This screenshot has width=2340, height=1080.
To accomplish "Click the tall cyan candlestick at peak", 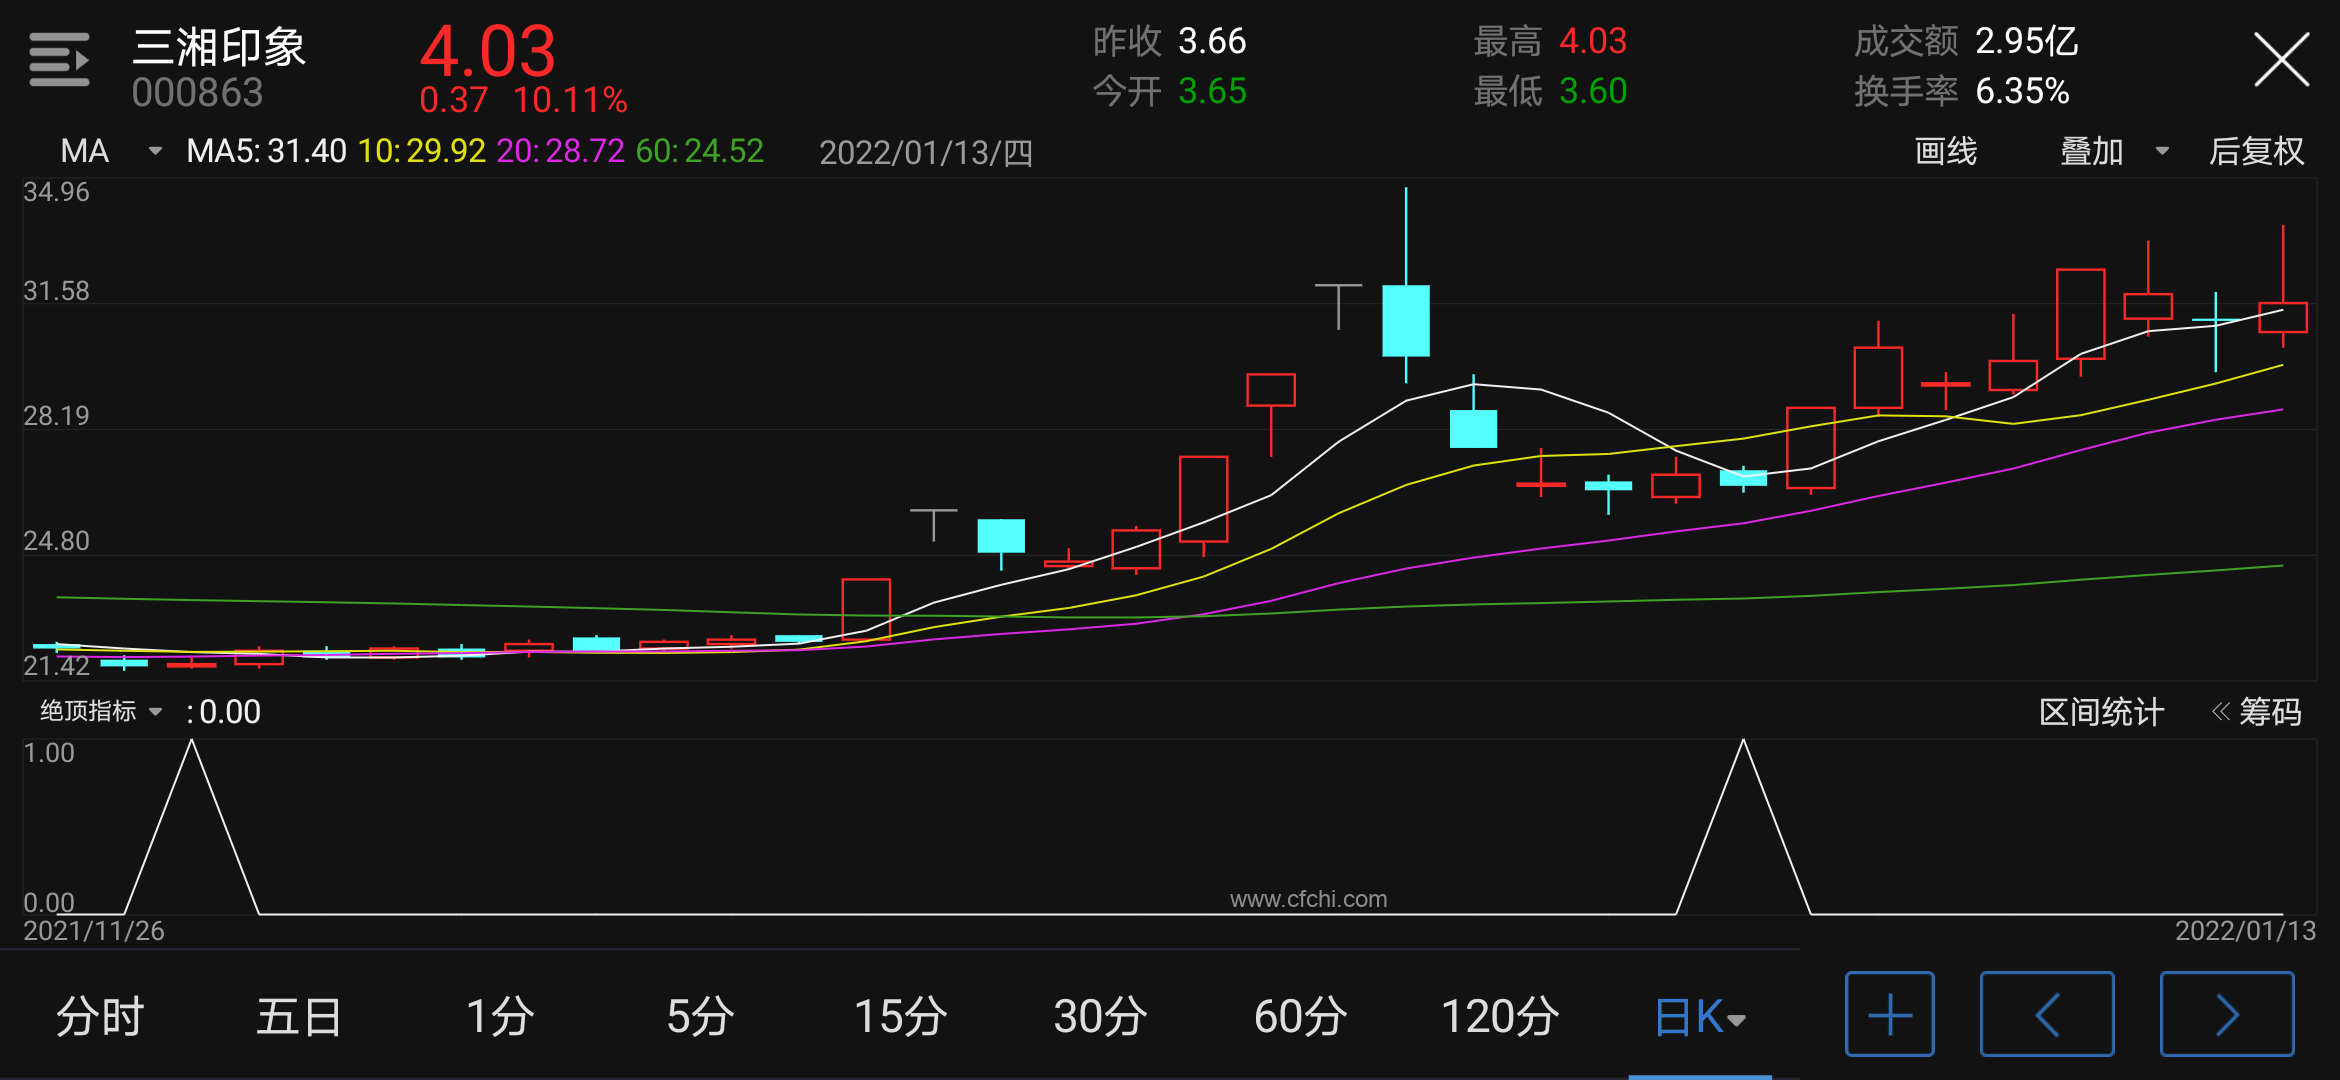I will [x=1405, y=320].
